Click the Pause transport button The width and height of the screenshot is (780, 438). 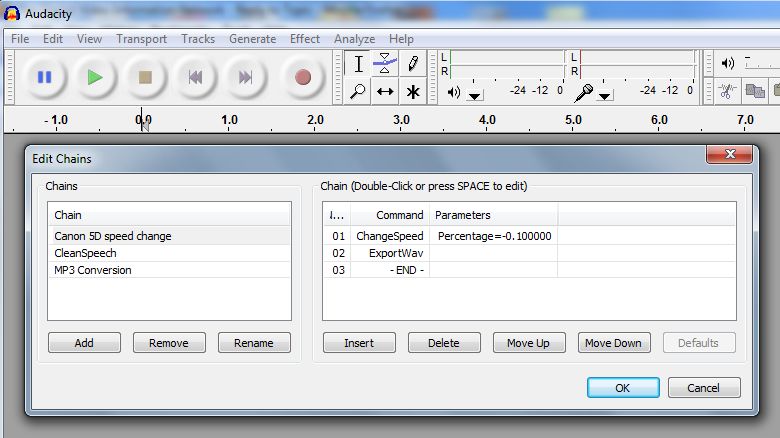(45, 77)
